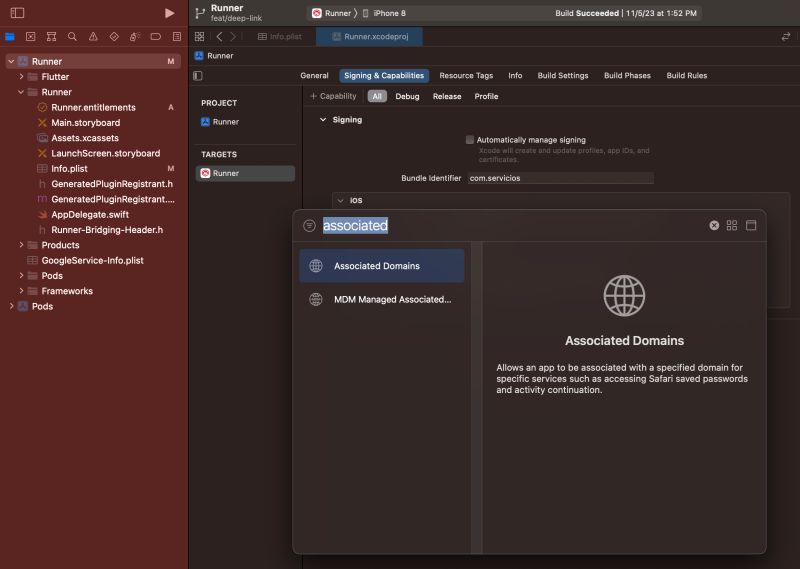Open the Build Phases tab
This screenshot has height=569, width=800.
pos(627,76)
